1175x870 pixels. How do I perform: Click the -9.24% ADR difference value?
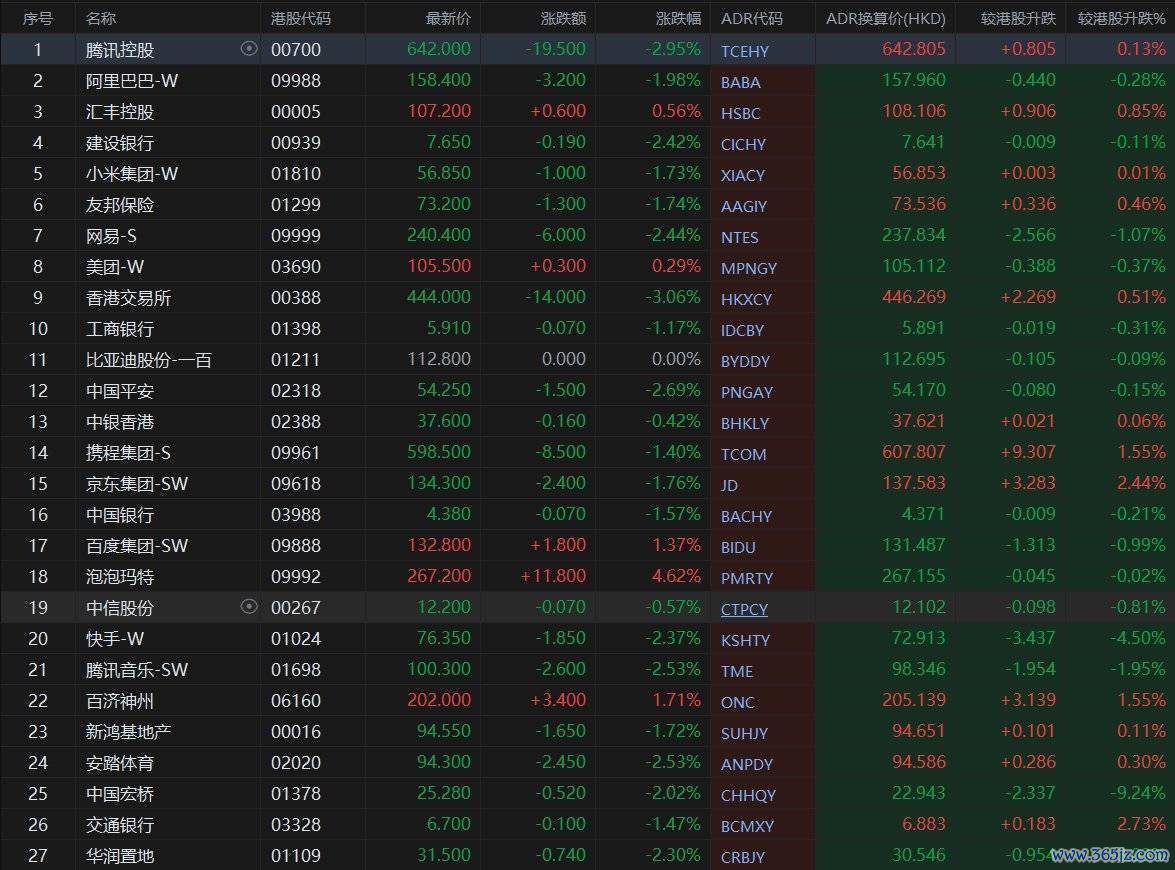tap(1138, 793)
